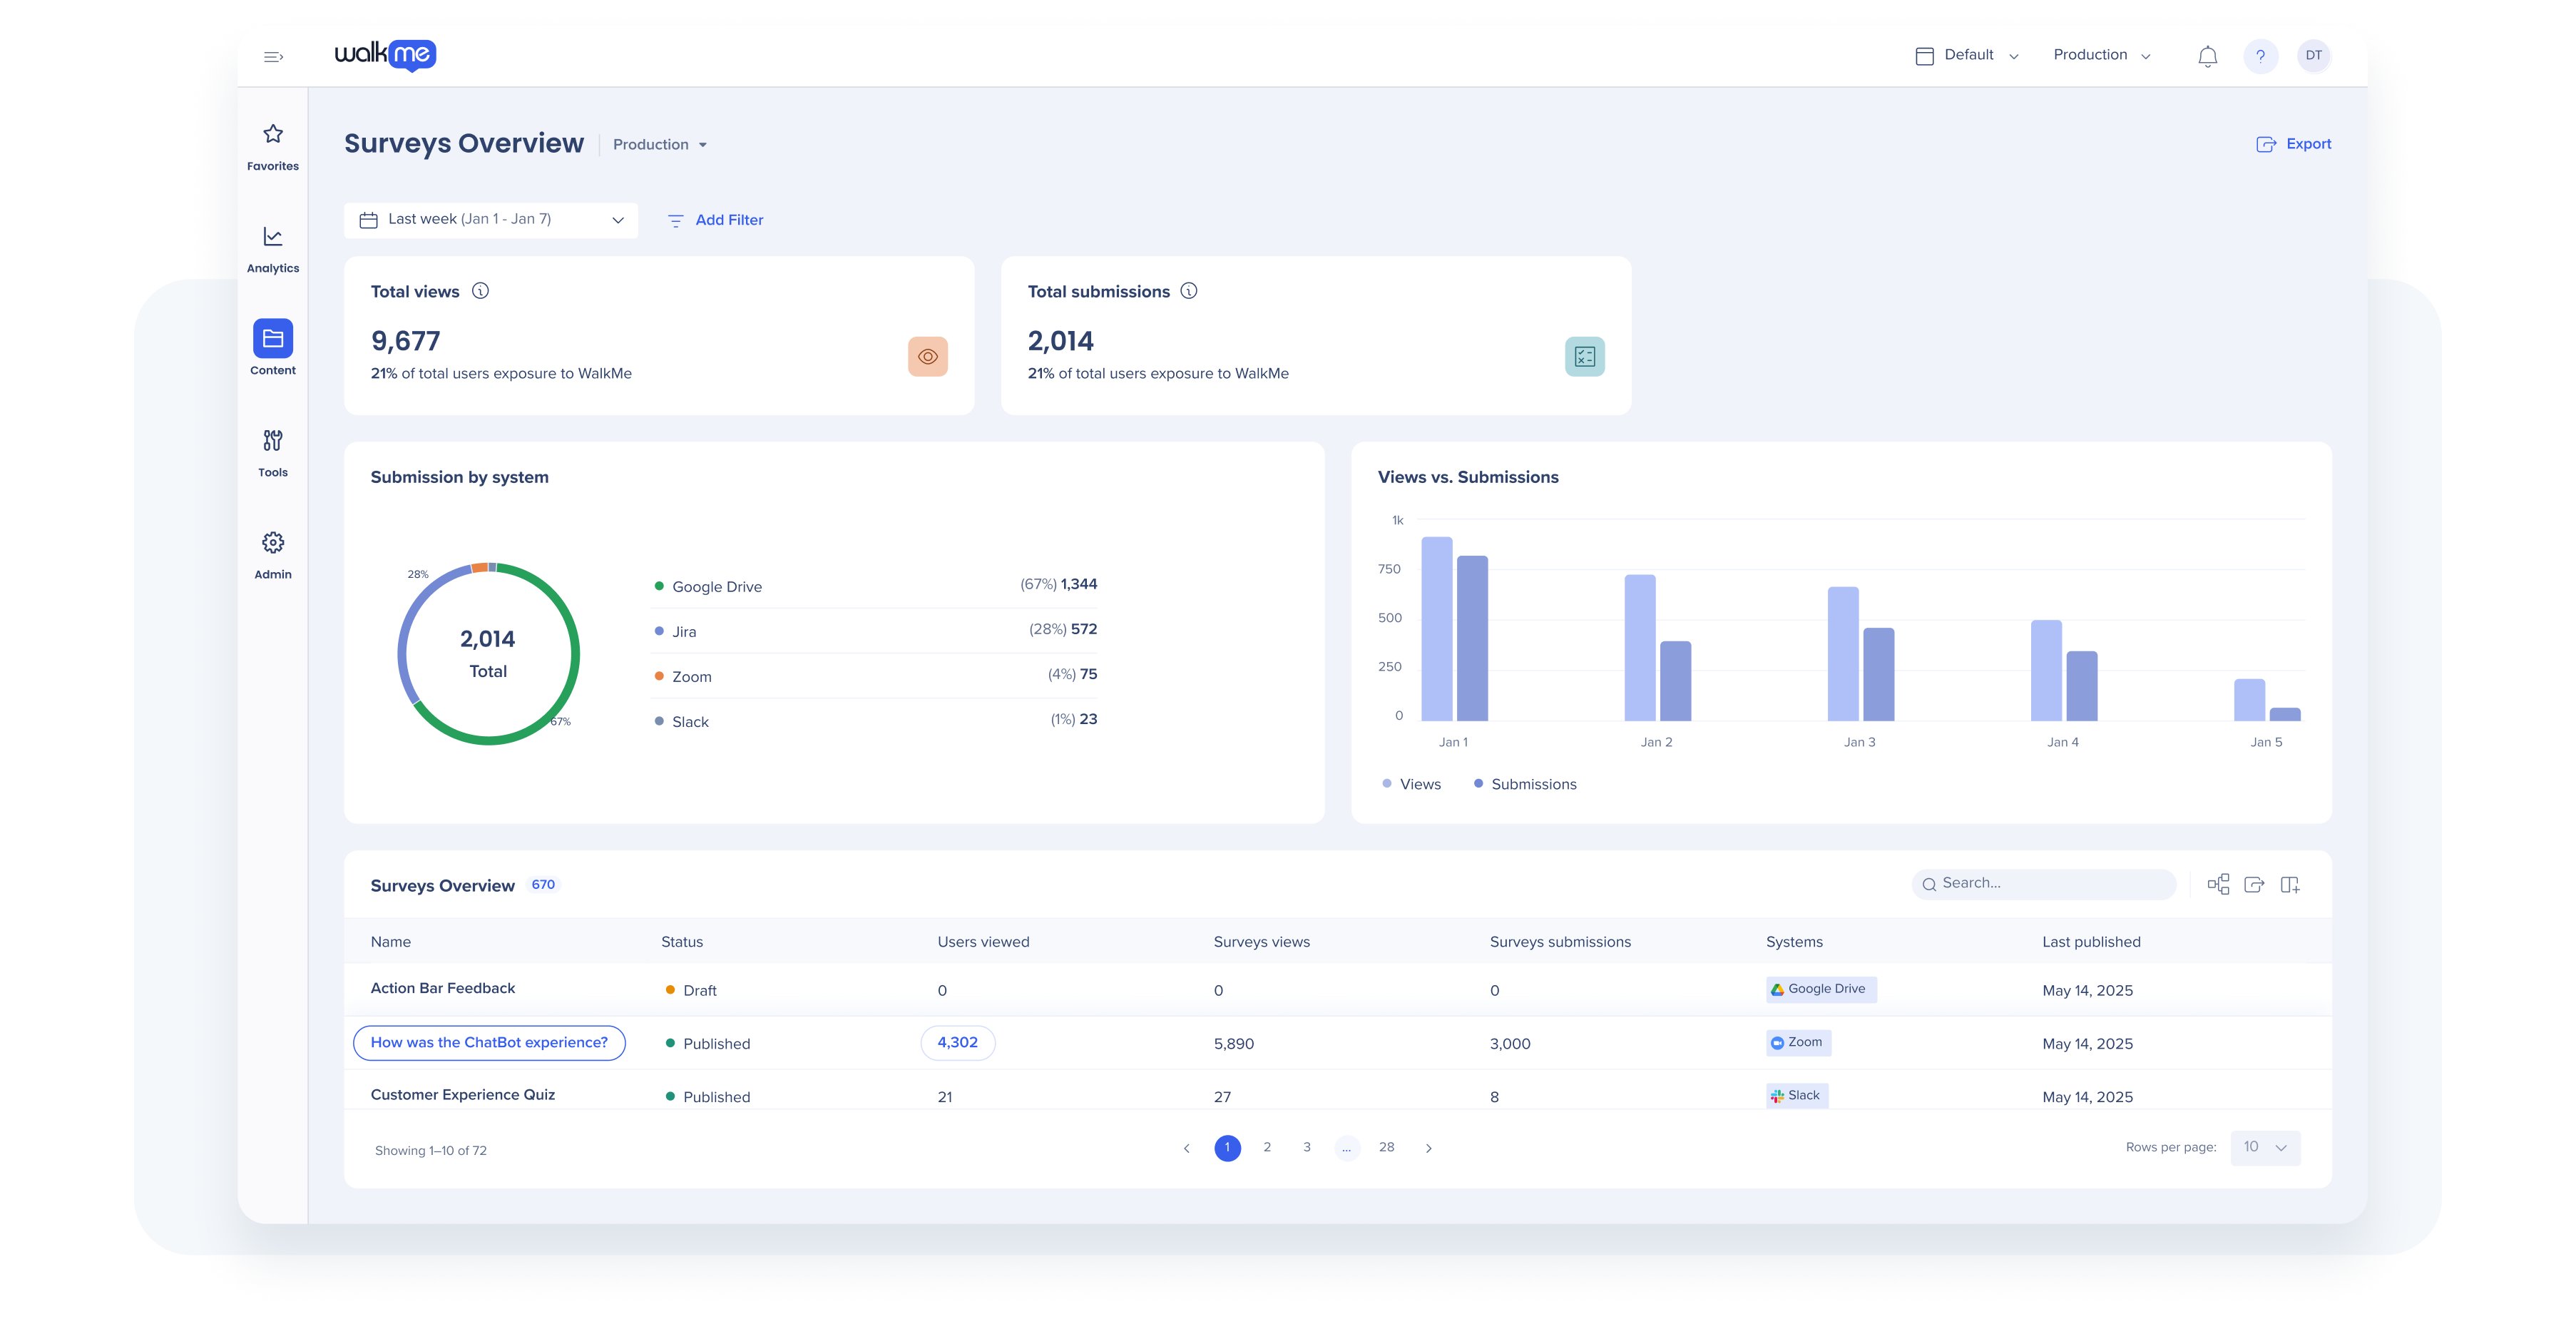Click the hamburger menu collapse icon
Screen dimensions: 2576x1324
273,56
